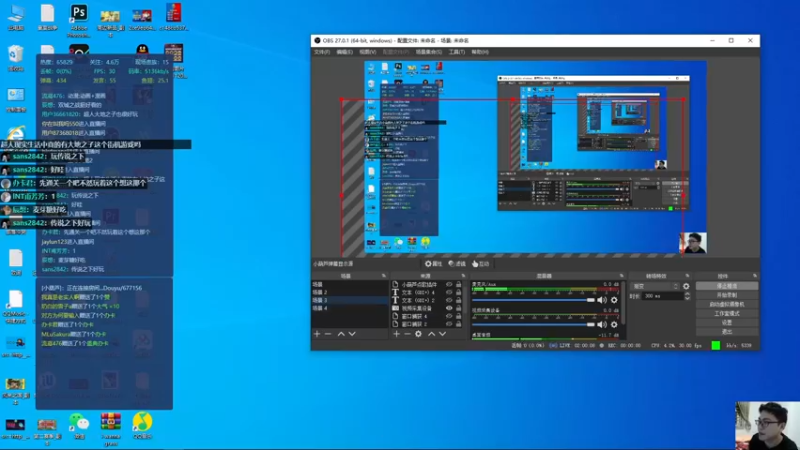Open the transition type dropdown
The width and height of the screenshot is (800, 450).
[x=655, y=286]
